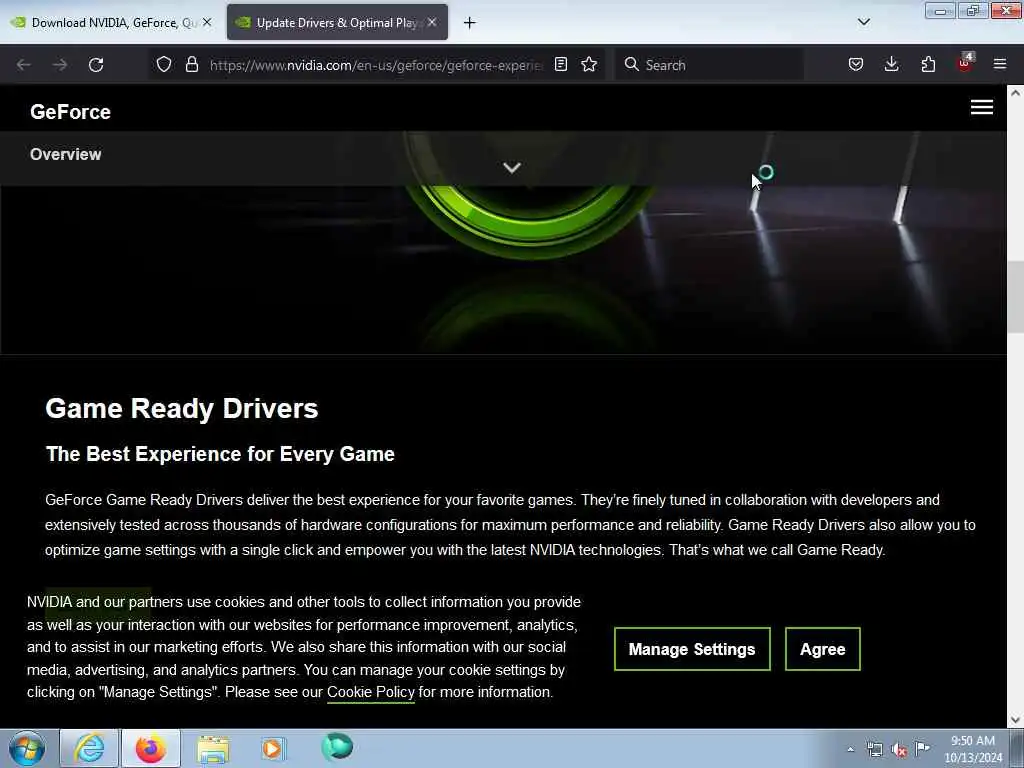Click the taskbar clock 9:50 AM

point(972,748)
